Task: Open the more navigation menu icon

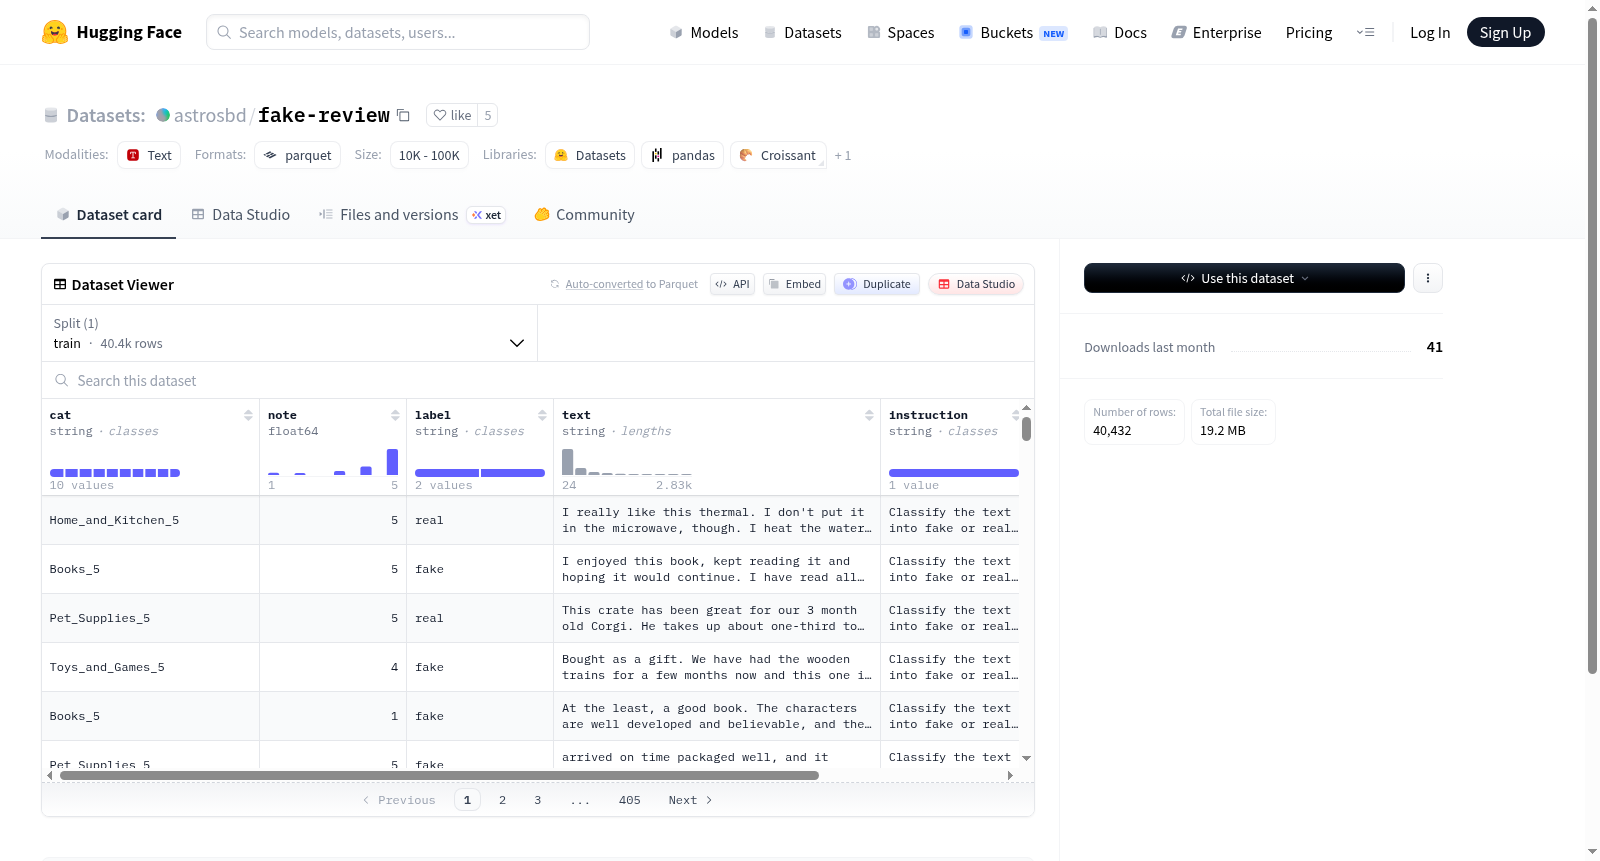Action: tap(1365, 32)
